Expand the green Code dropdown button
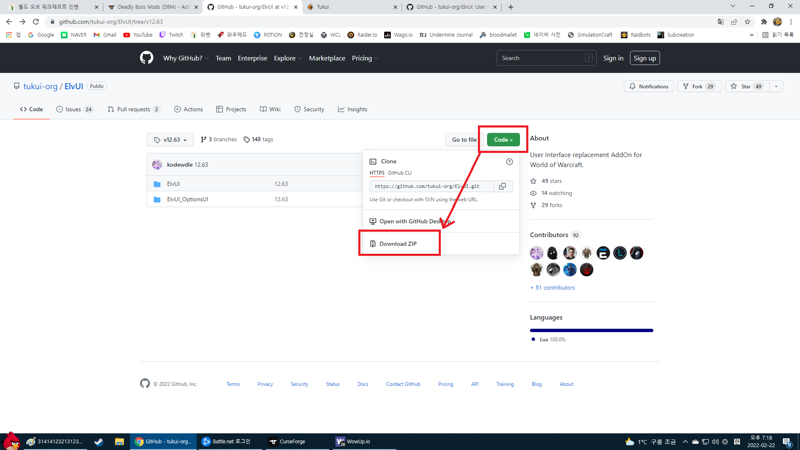This screenshot has height=450, width=800. 503,139
